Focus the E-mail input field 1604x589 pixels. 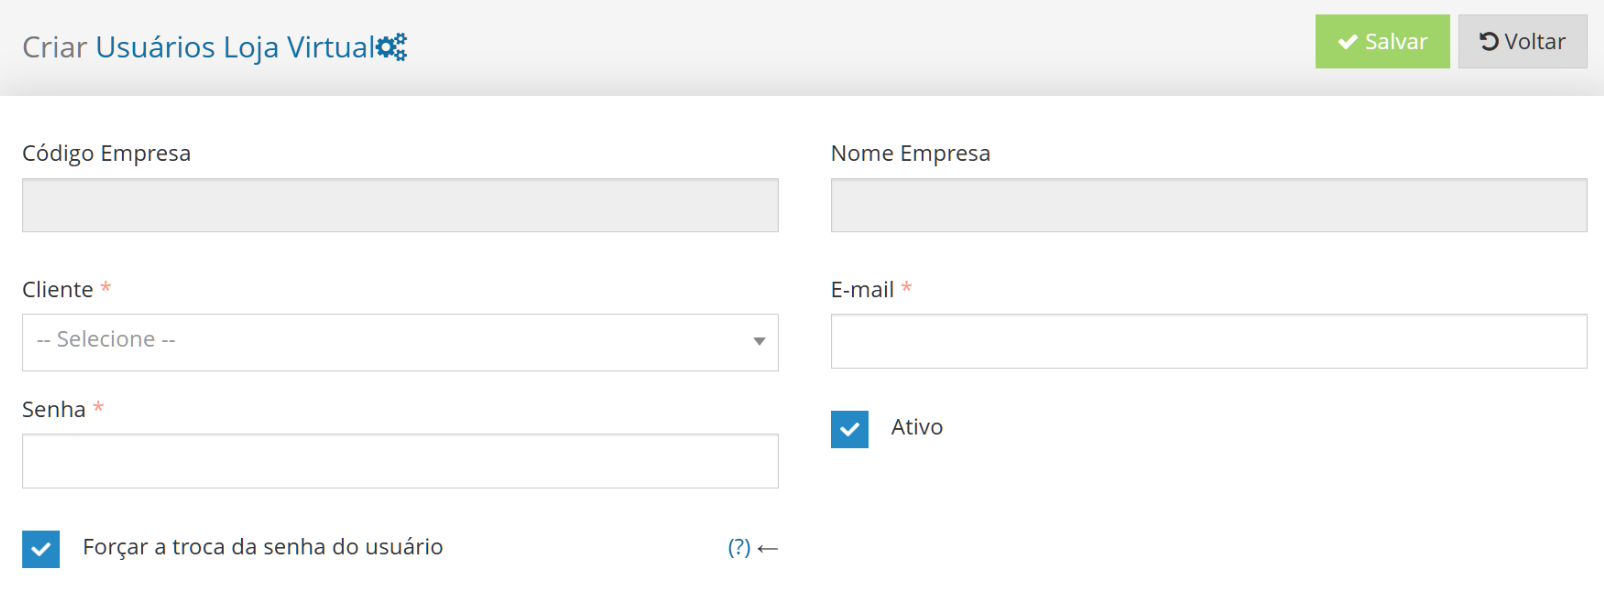1209,341
